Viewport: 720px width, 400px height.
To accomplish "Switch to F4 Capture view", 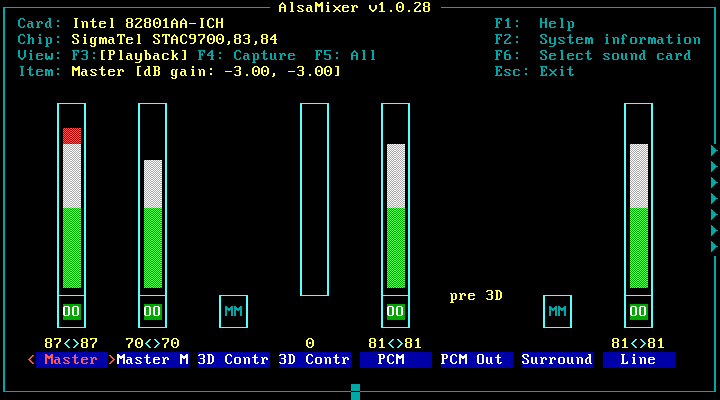I will (x=247, y=56).
